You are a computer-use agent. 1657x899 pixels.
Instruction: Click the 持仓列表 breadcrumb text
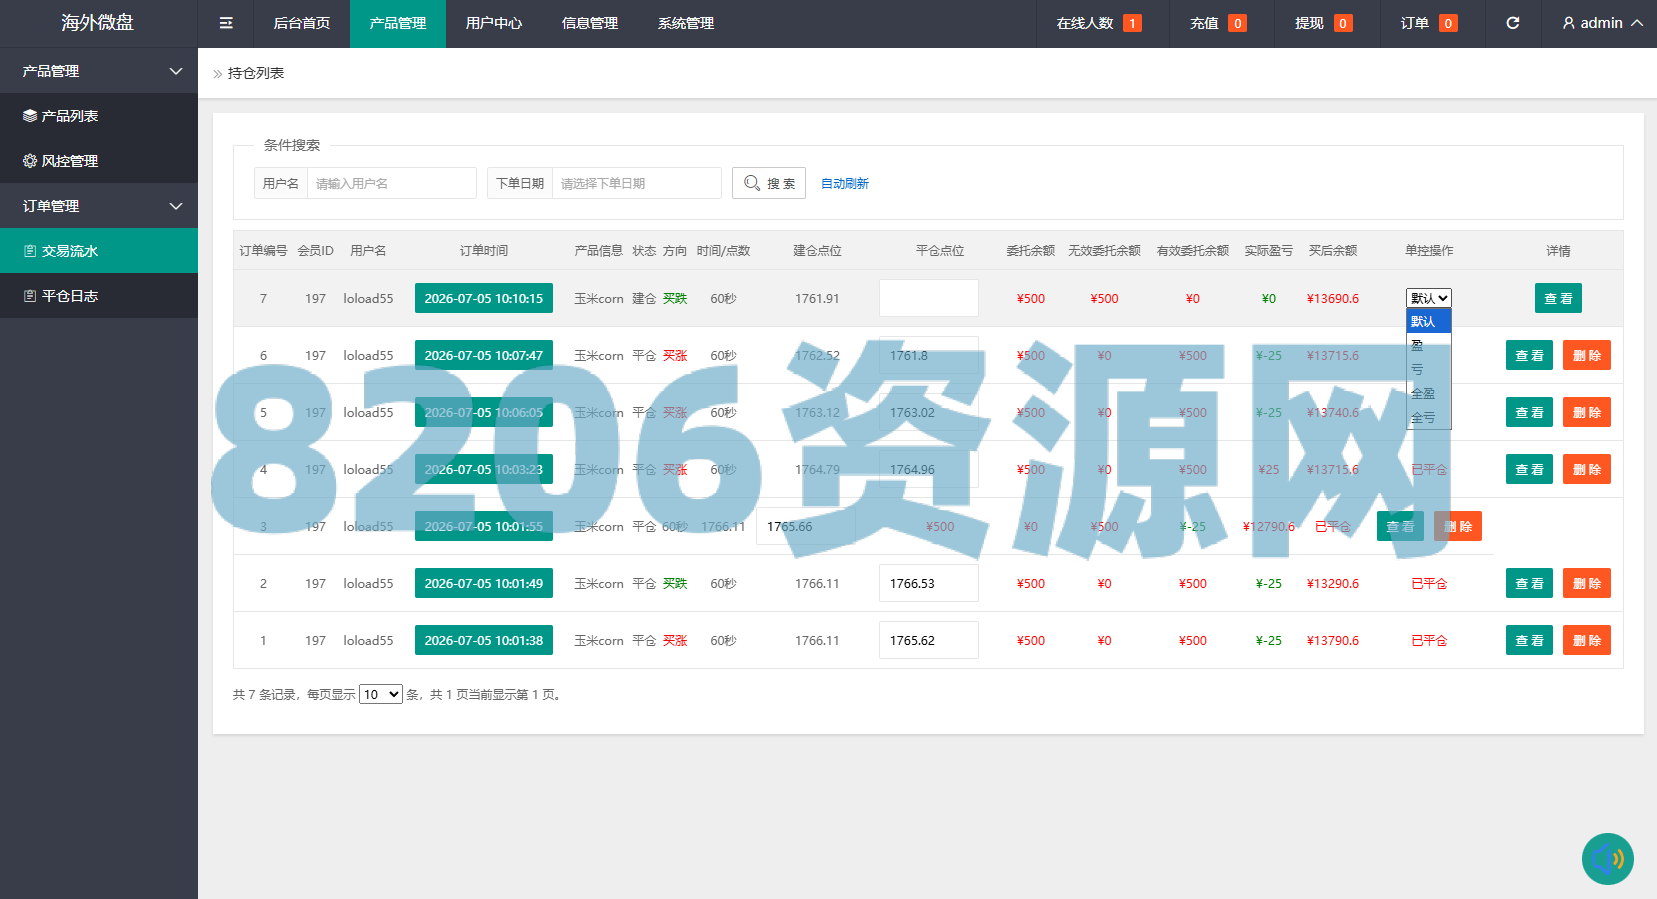coord(256,73)
